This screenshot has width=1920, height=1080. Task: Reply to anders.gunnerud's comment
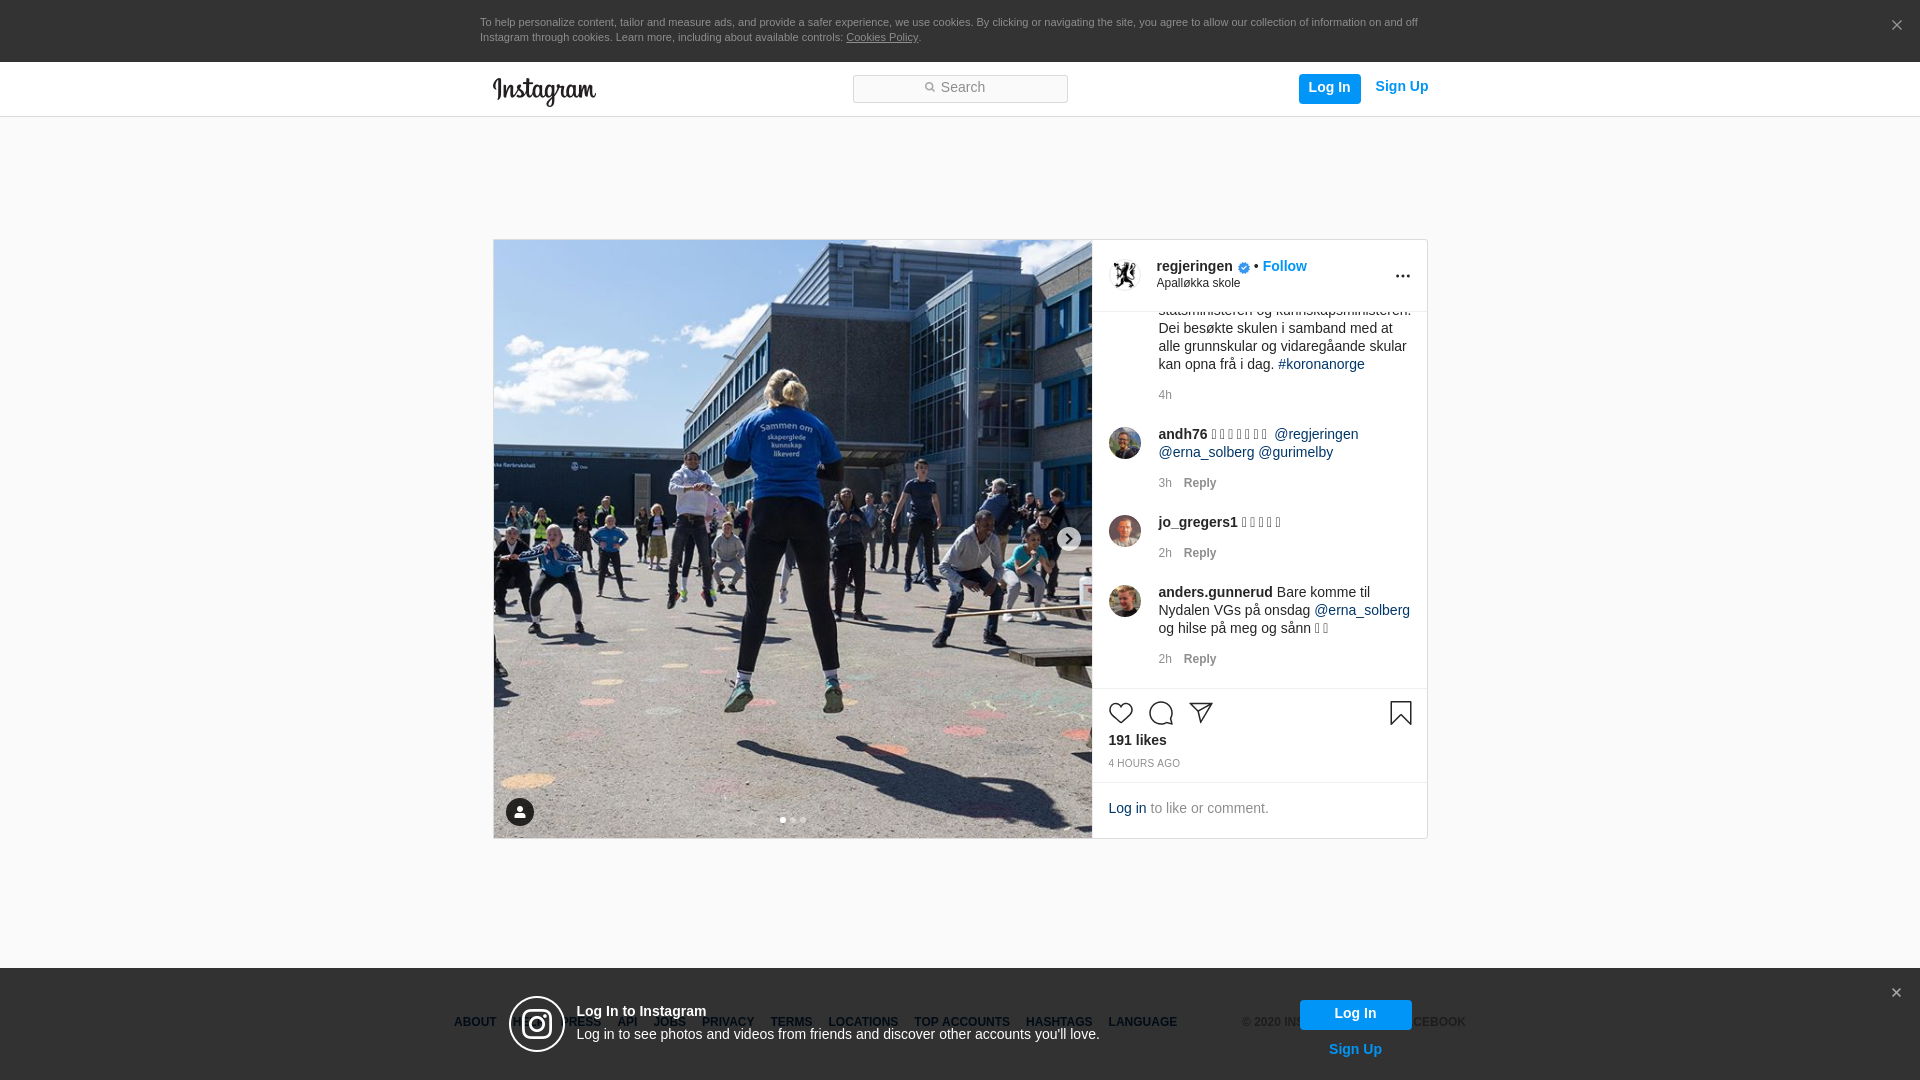(x=1200, y=659)
